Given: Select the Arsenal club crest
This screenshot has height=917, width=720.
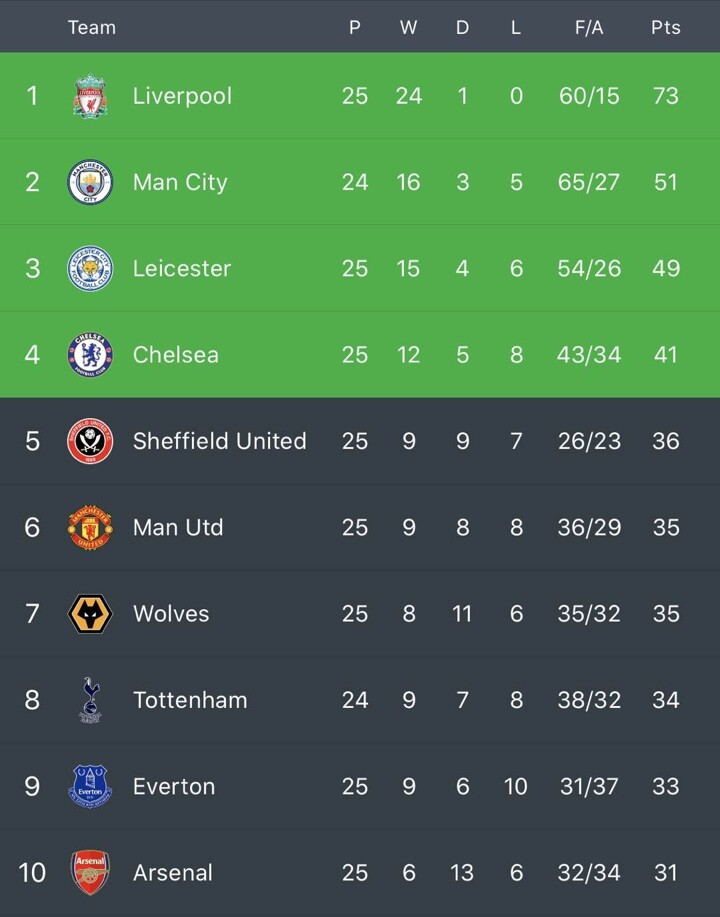Looking at the screenshot, I should pos(90,872).
